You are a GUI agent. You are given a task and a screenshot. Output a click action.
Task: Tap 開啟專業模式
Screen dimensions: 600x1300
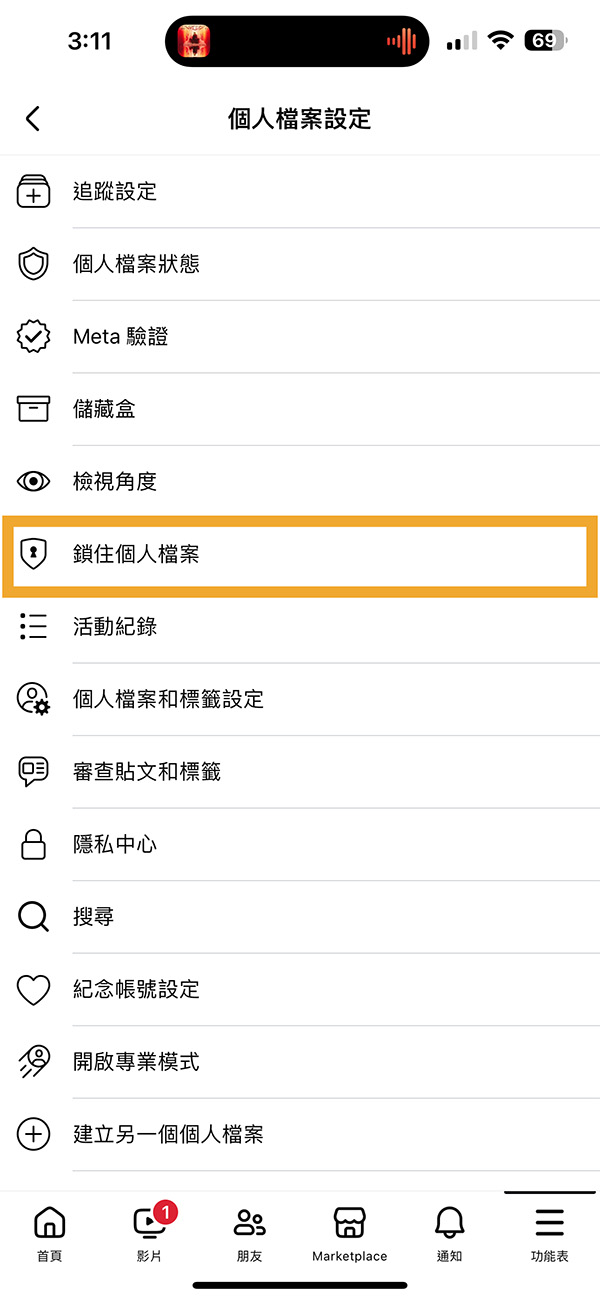click(x=300, y=1061)
